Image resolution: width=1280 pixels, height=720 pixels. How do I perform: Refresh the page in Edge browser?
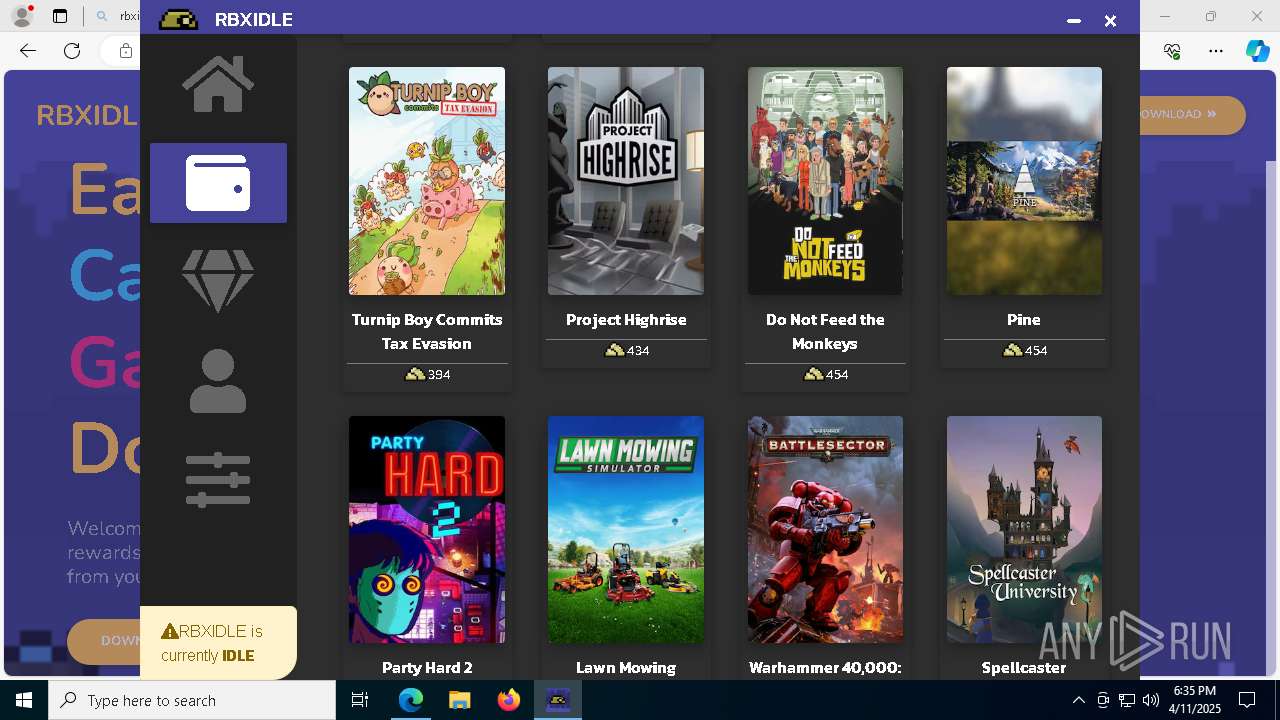[x=72, y=51]
